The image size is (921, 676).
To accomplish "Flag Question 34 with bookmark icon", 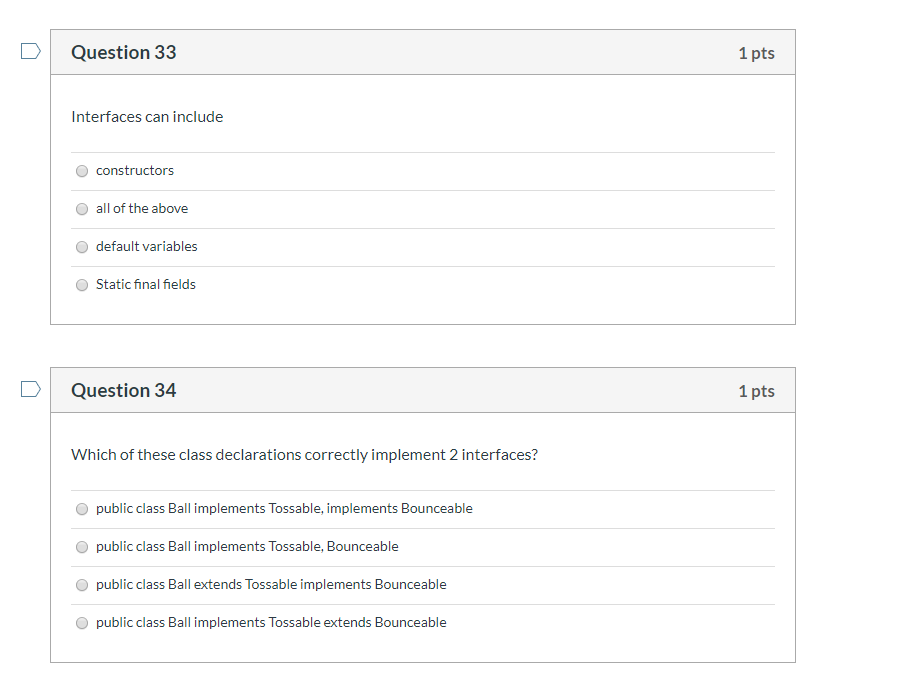I will click(x=31, y=389).
